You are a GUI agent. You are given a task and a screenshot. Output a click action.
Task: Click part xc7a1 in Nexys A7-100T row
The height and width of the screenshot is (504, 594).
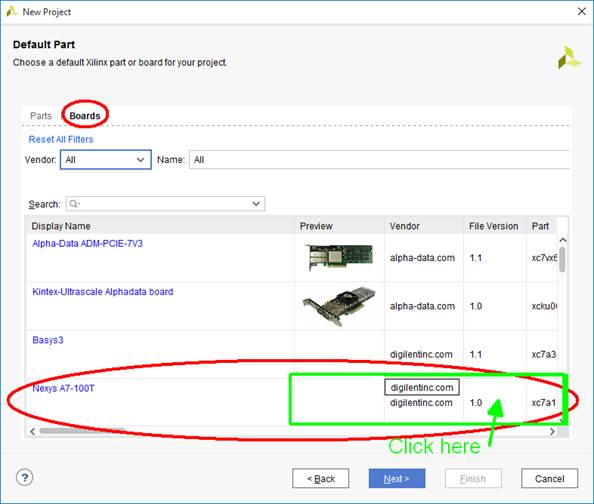click(544, 402)
